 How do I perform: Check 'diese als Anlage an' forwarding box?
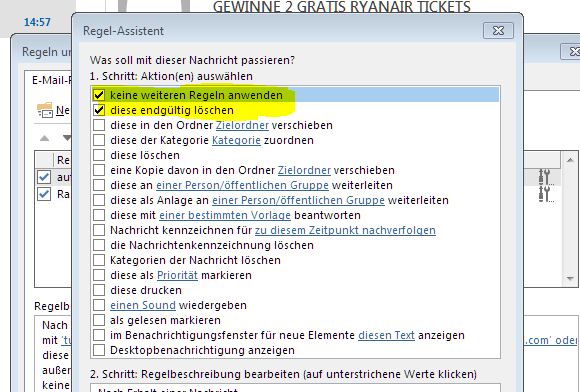tap(99, 200)
